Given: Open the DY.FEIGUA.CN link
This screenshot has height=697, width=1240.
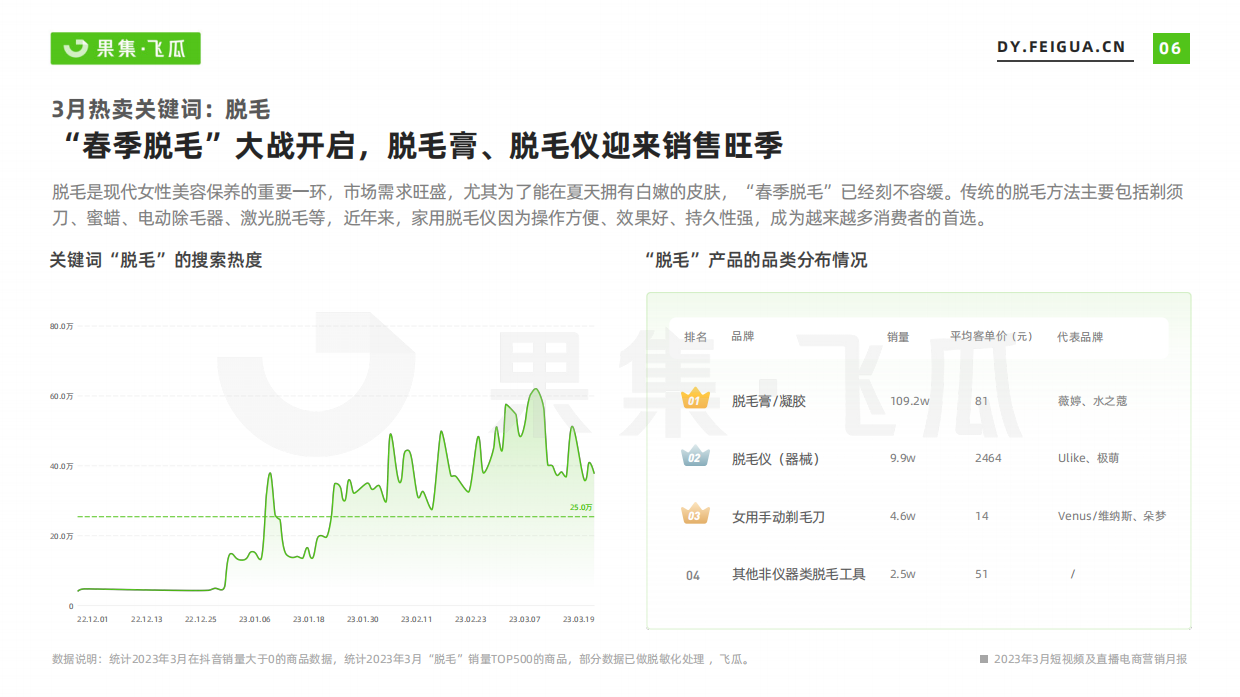Looking at the screenshot, I should (x=1061, y=46).
